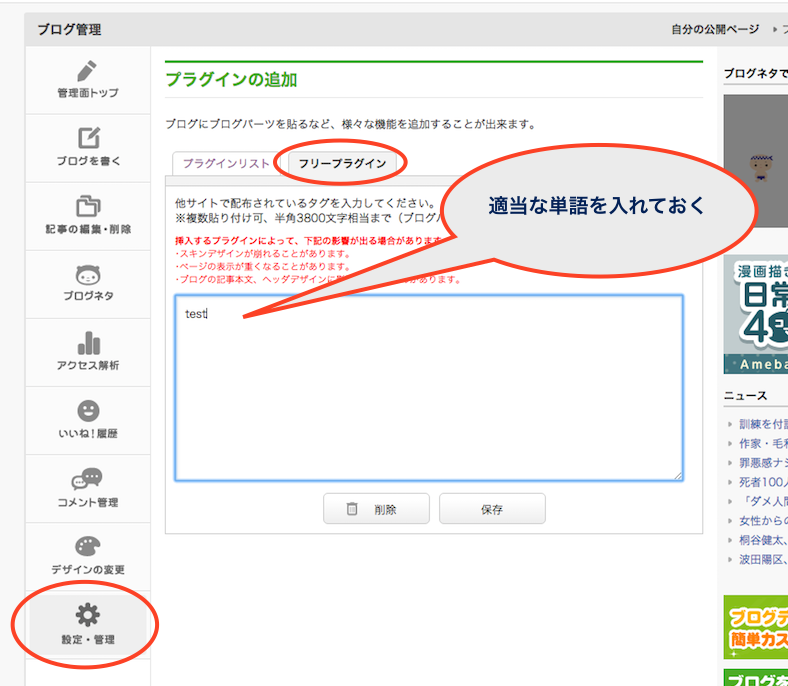The height and width of the screenshot is (686, 788).
Task: Open the first news headline link
Action: tap(762, 424)
